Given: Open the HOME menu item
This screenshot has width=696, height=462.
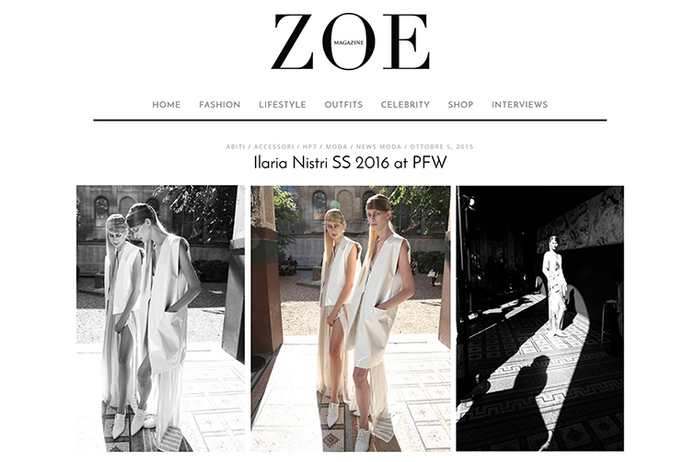Looking at the screenshot, I should pyautogui.click(x=166, y=105).
